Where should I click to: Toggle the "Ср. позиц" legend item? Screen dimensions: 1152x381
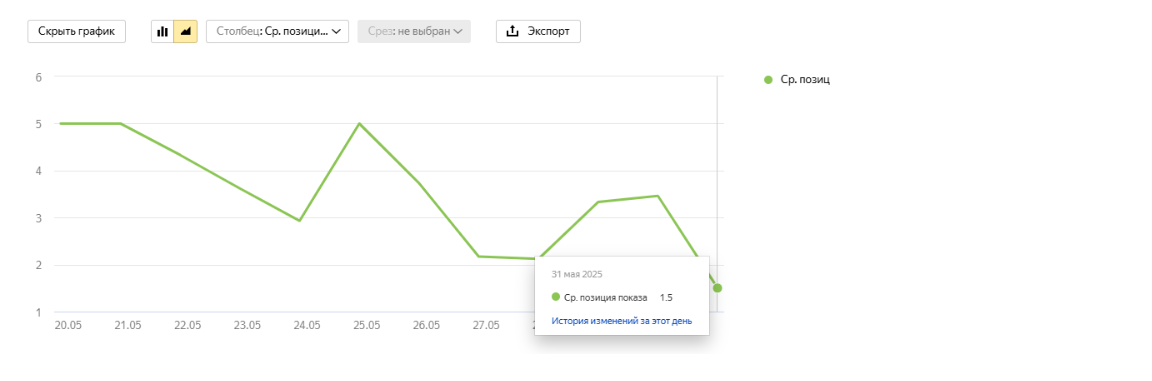pyautogui.click(x=797, y=79)
